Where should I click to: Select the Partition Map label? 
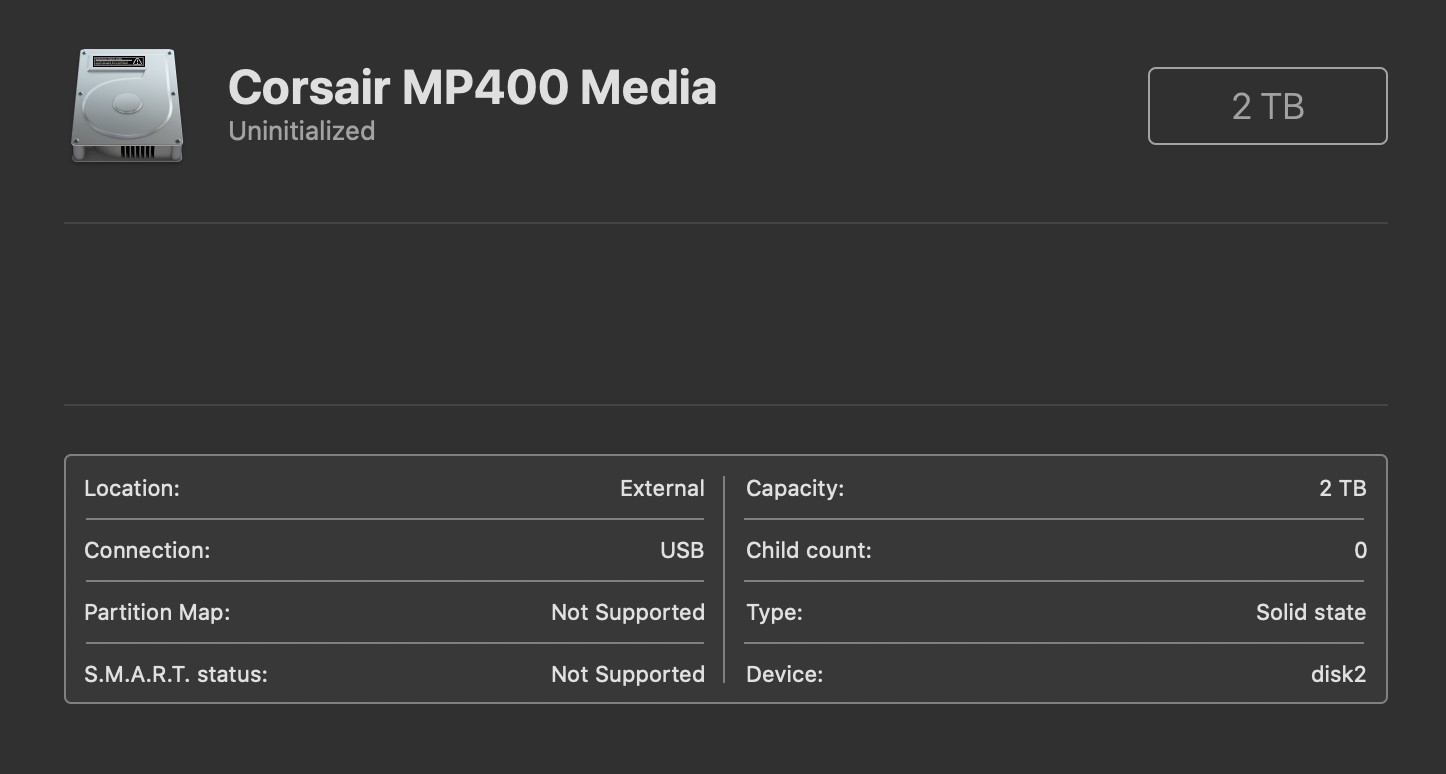[157, 612]
